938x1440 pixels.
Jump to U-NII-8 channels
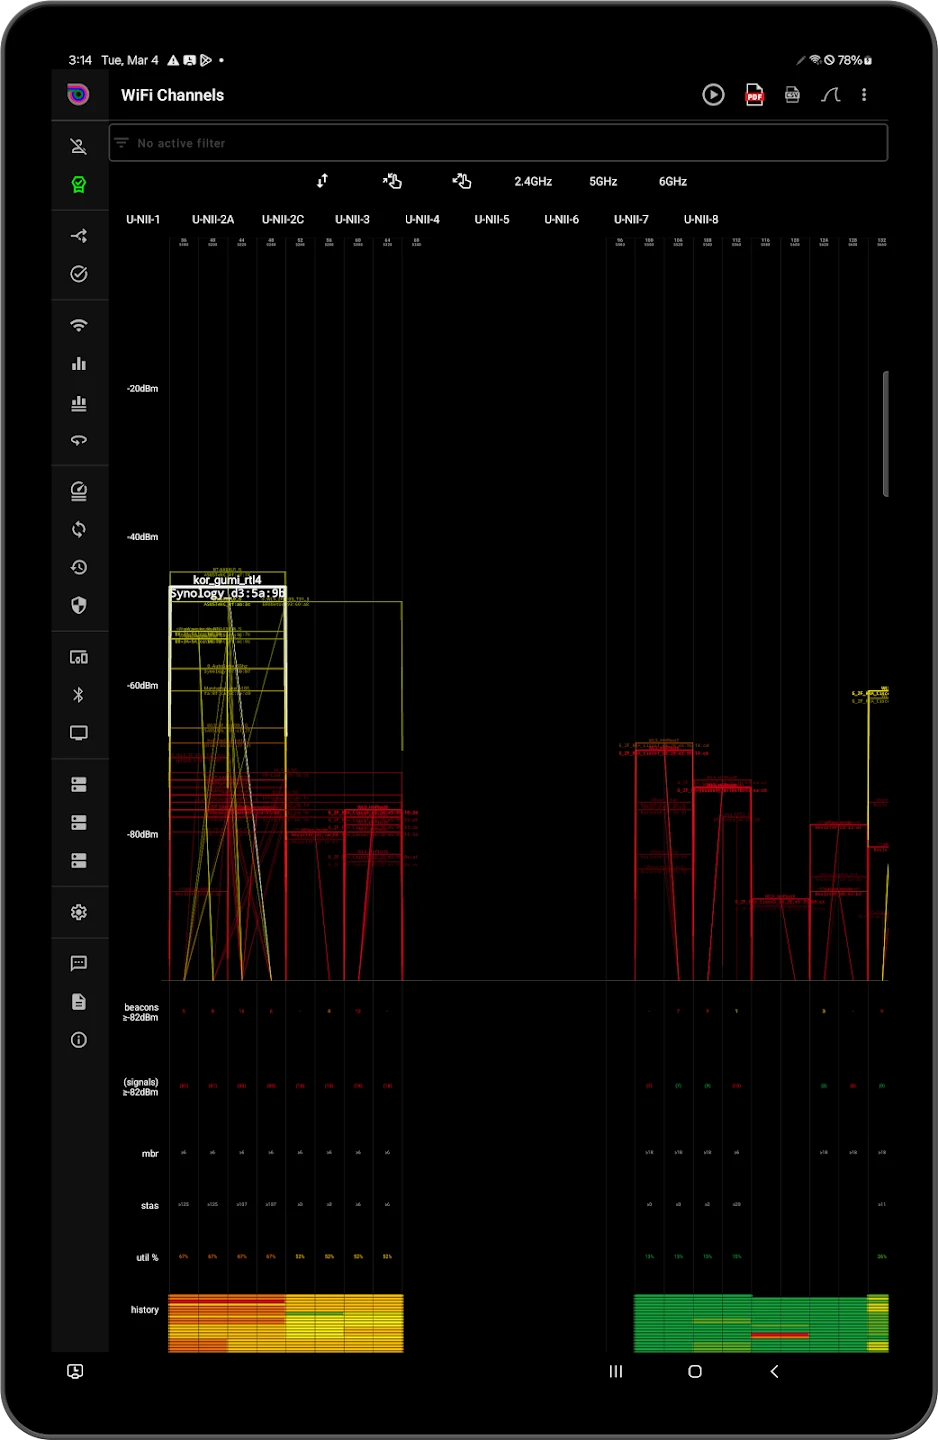pos(701,220)
